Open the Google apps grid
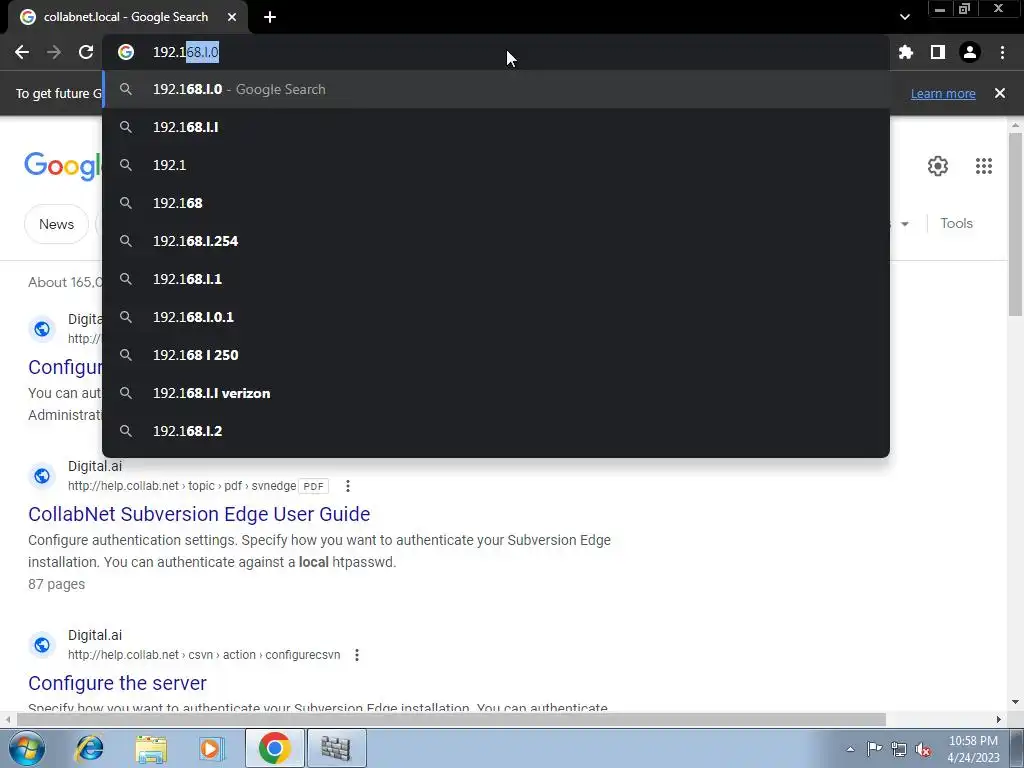 (984, 166)
